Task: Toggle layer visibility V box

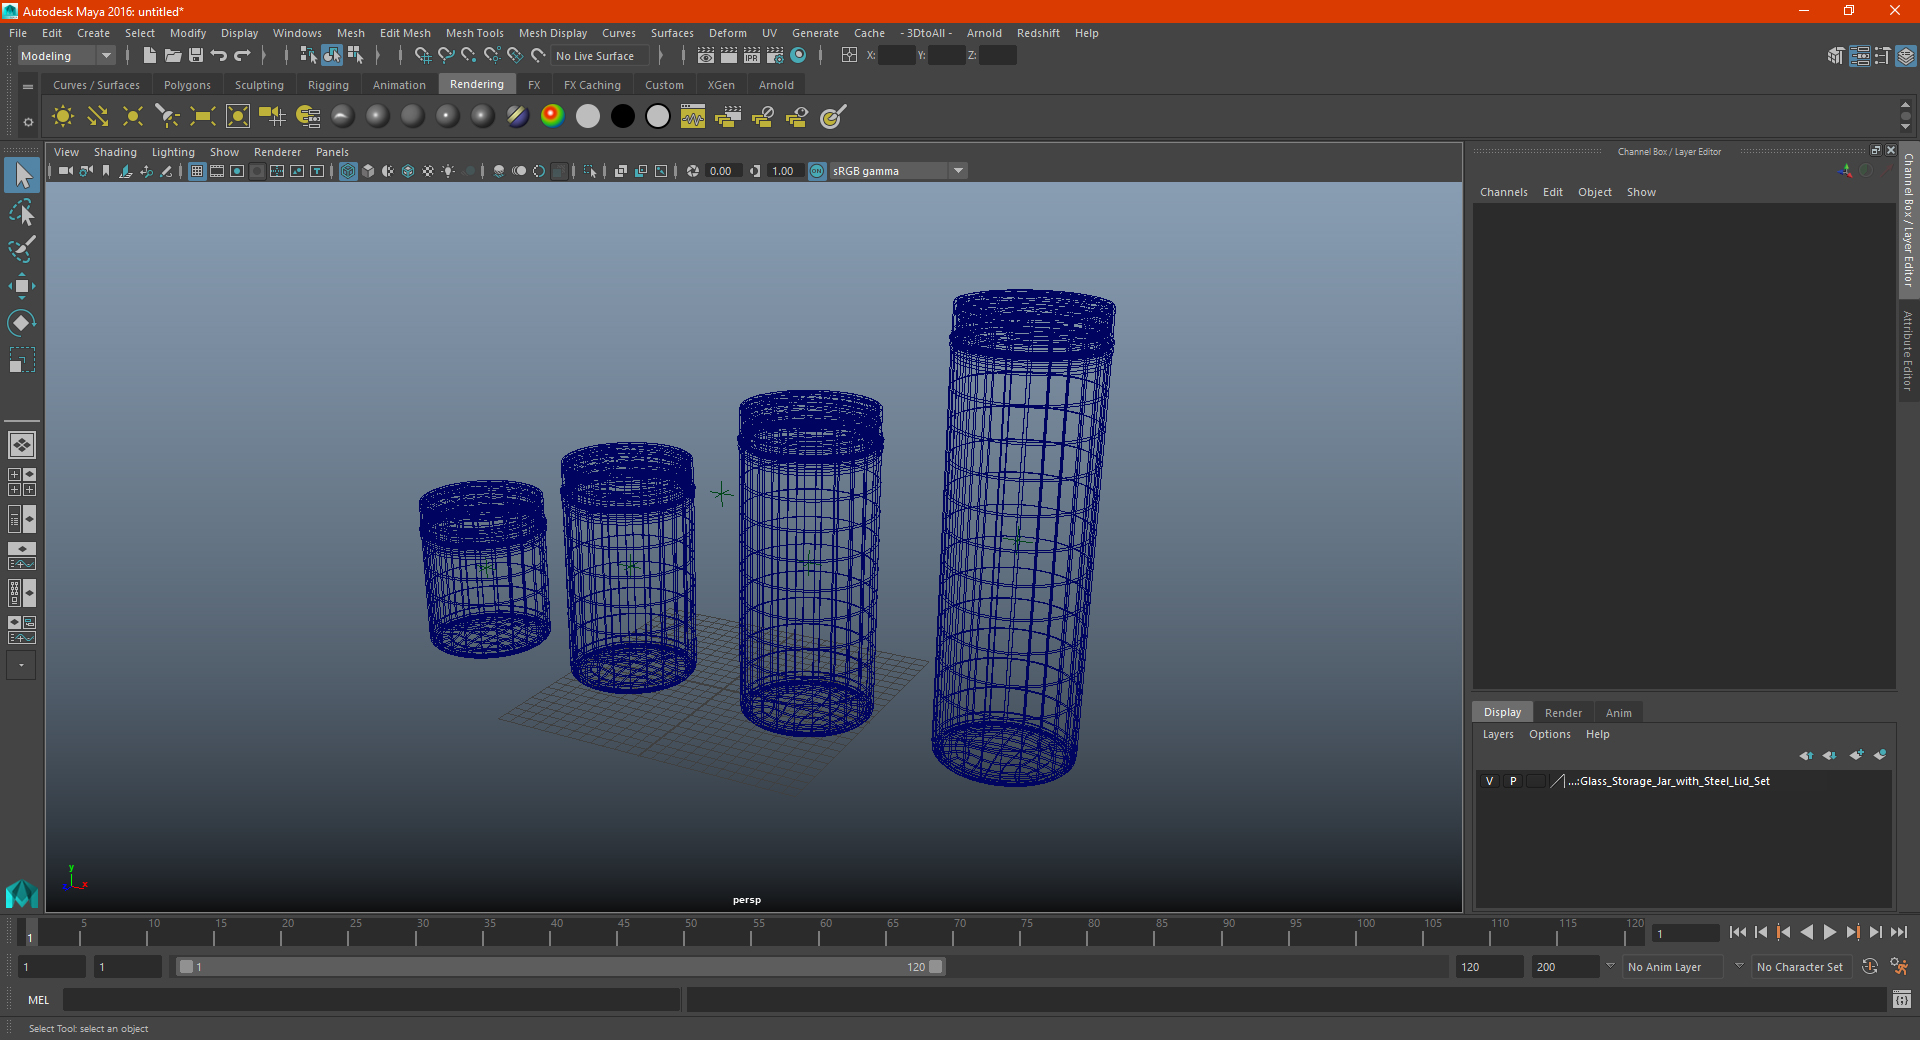Action: 1489,781
